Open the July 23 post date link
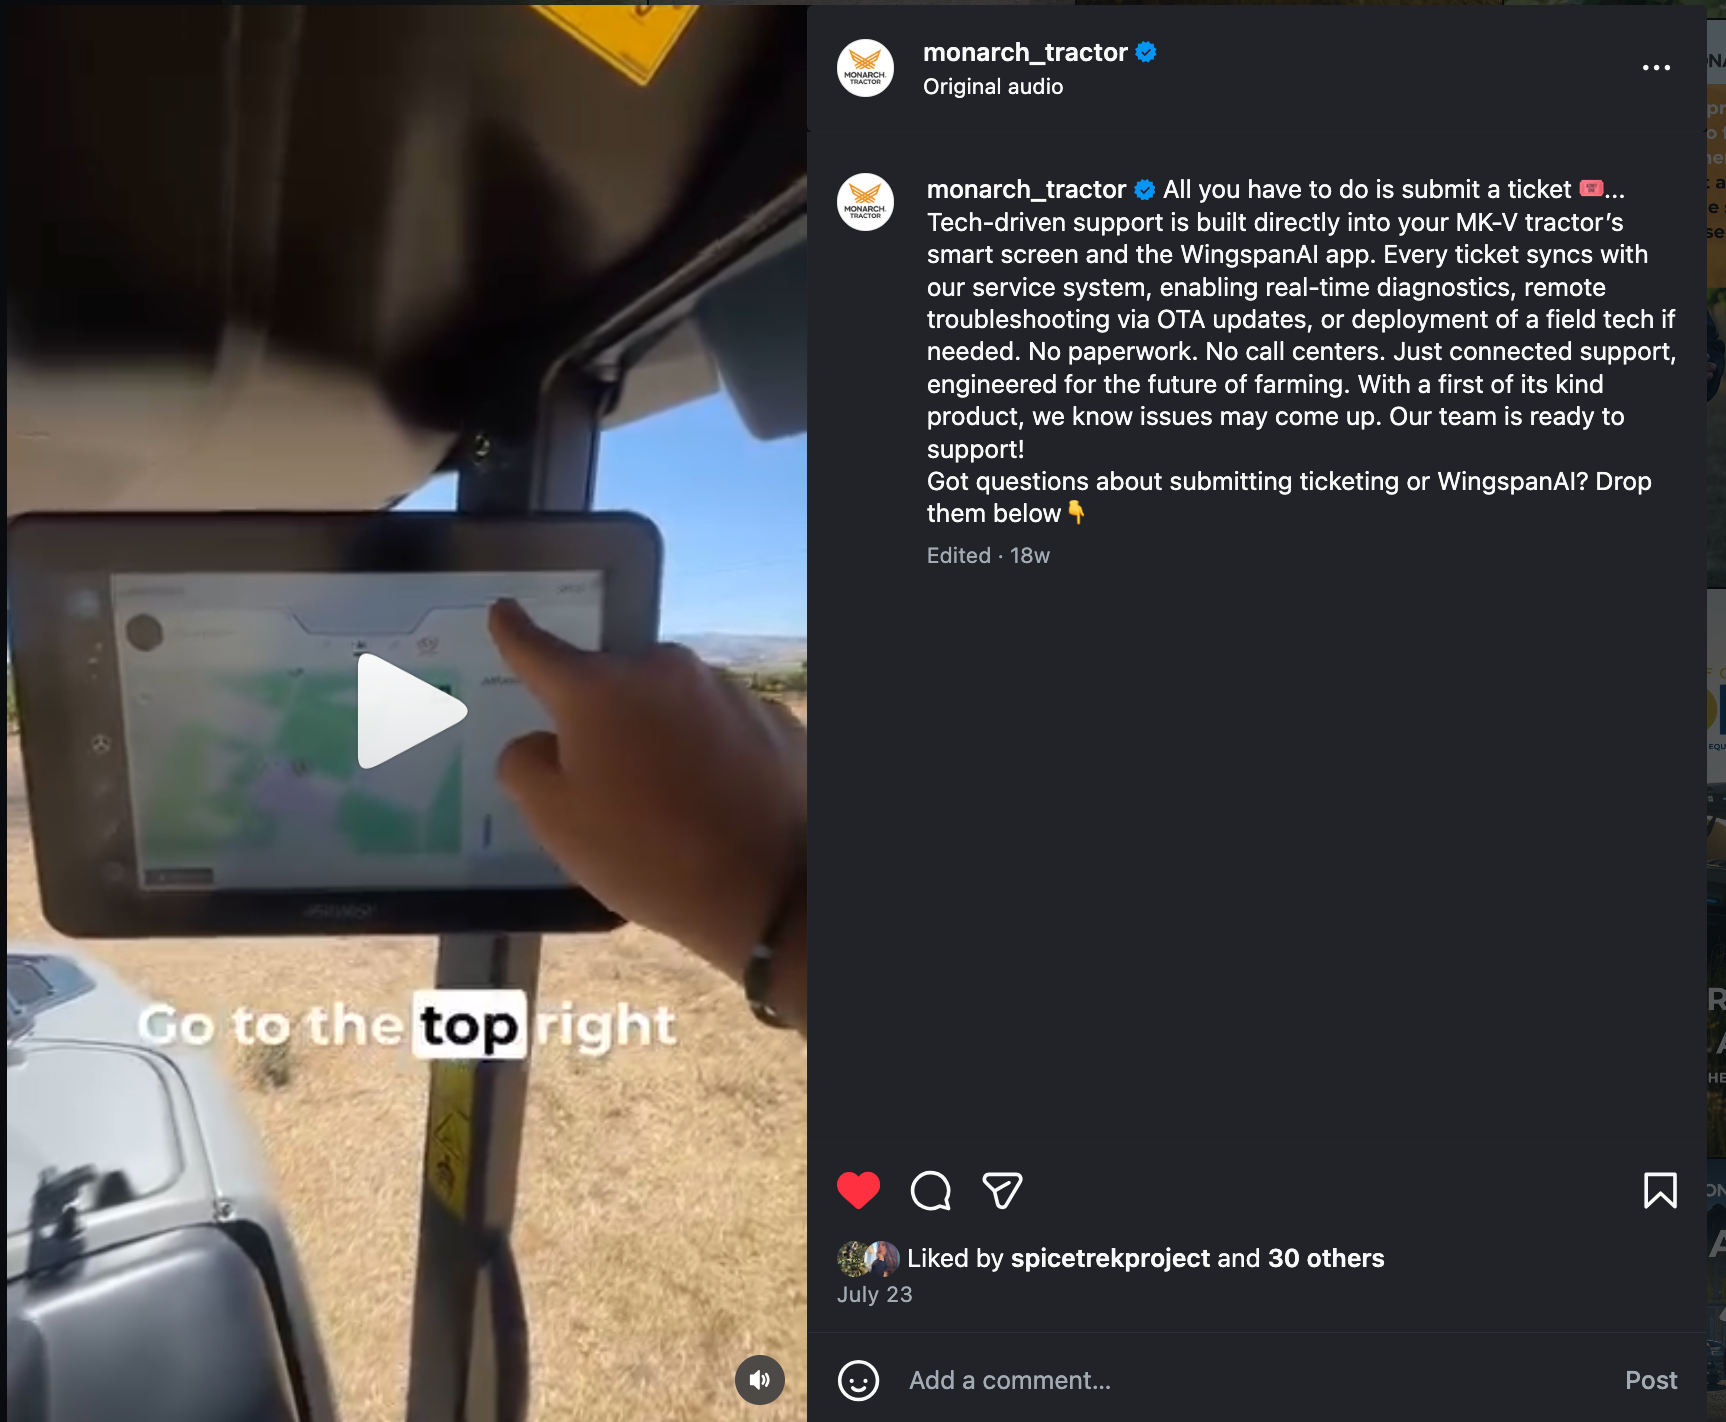The width and height of the screenshot is (1726, 1422). coord(875,1294)
